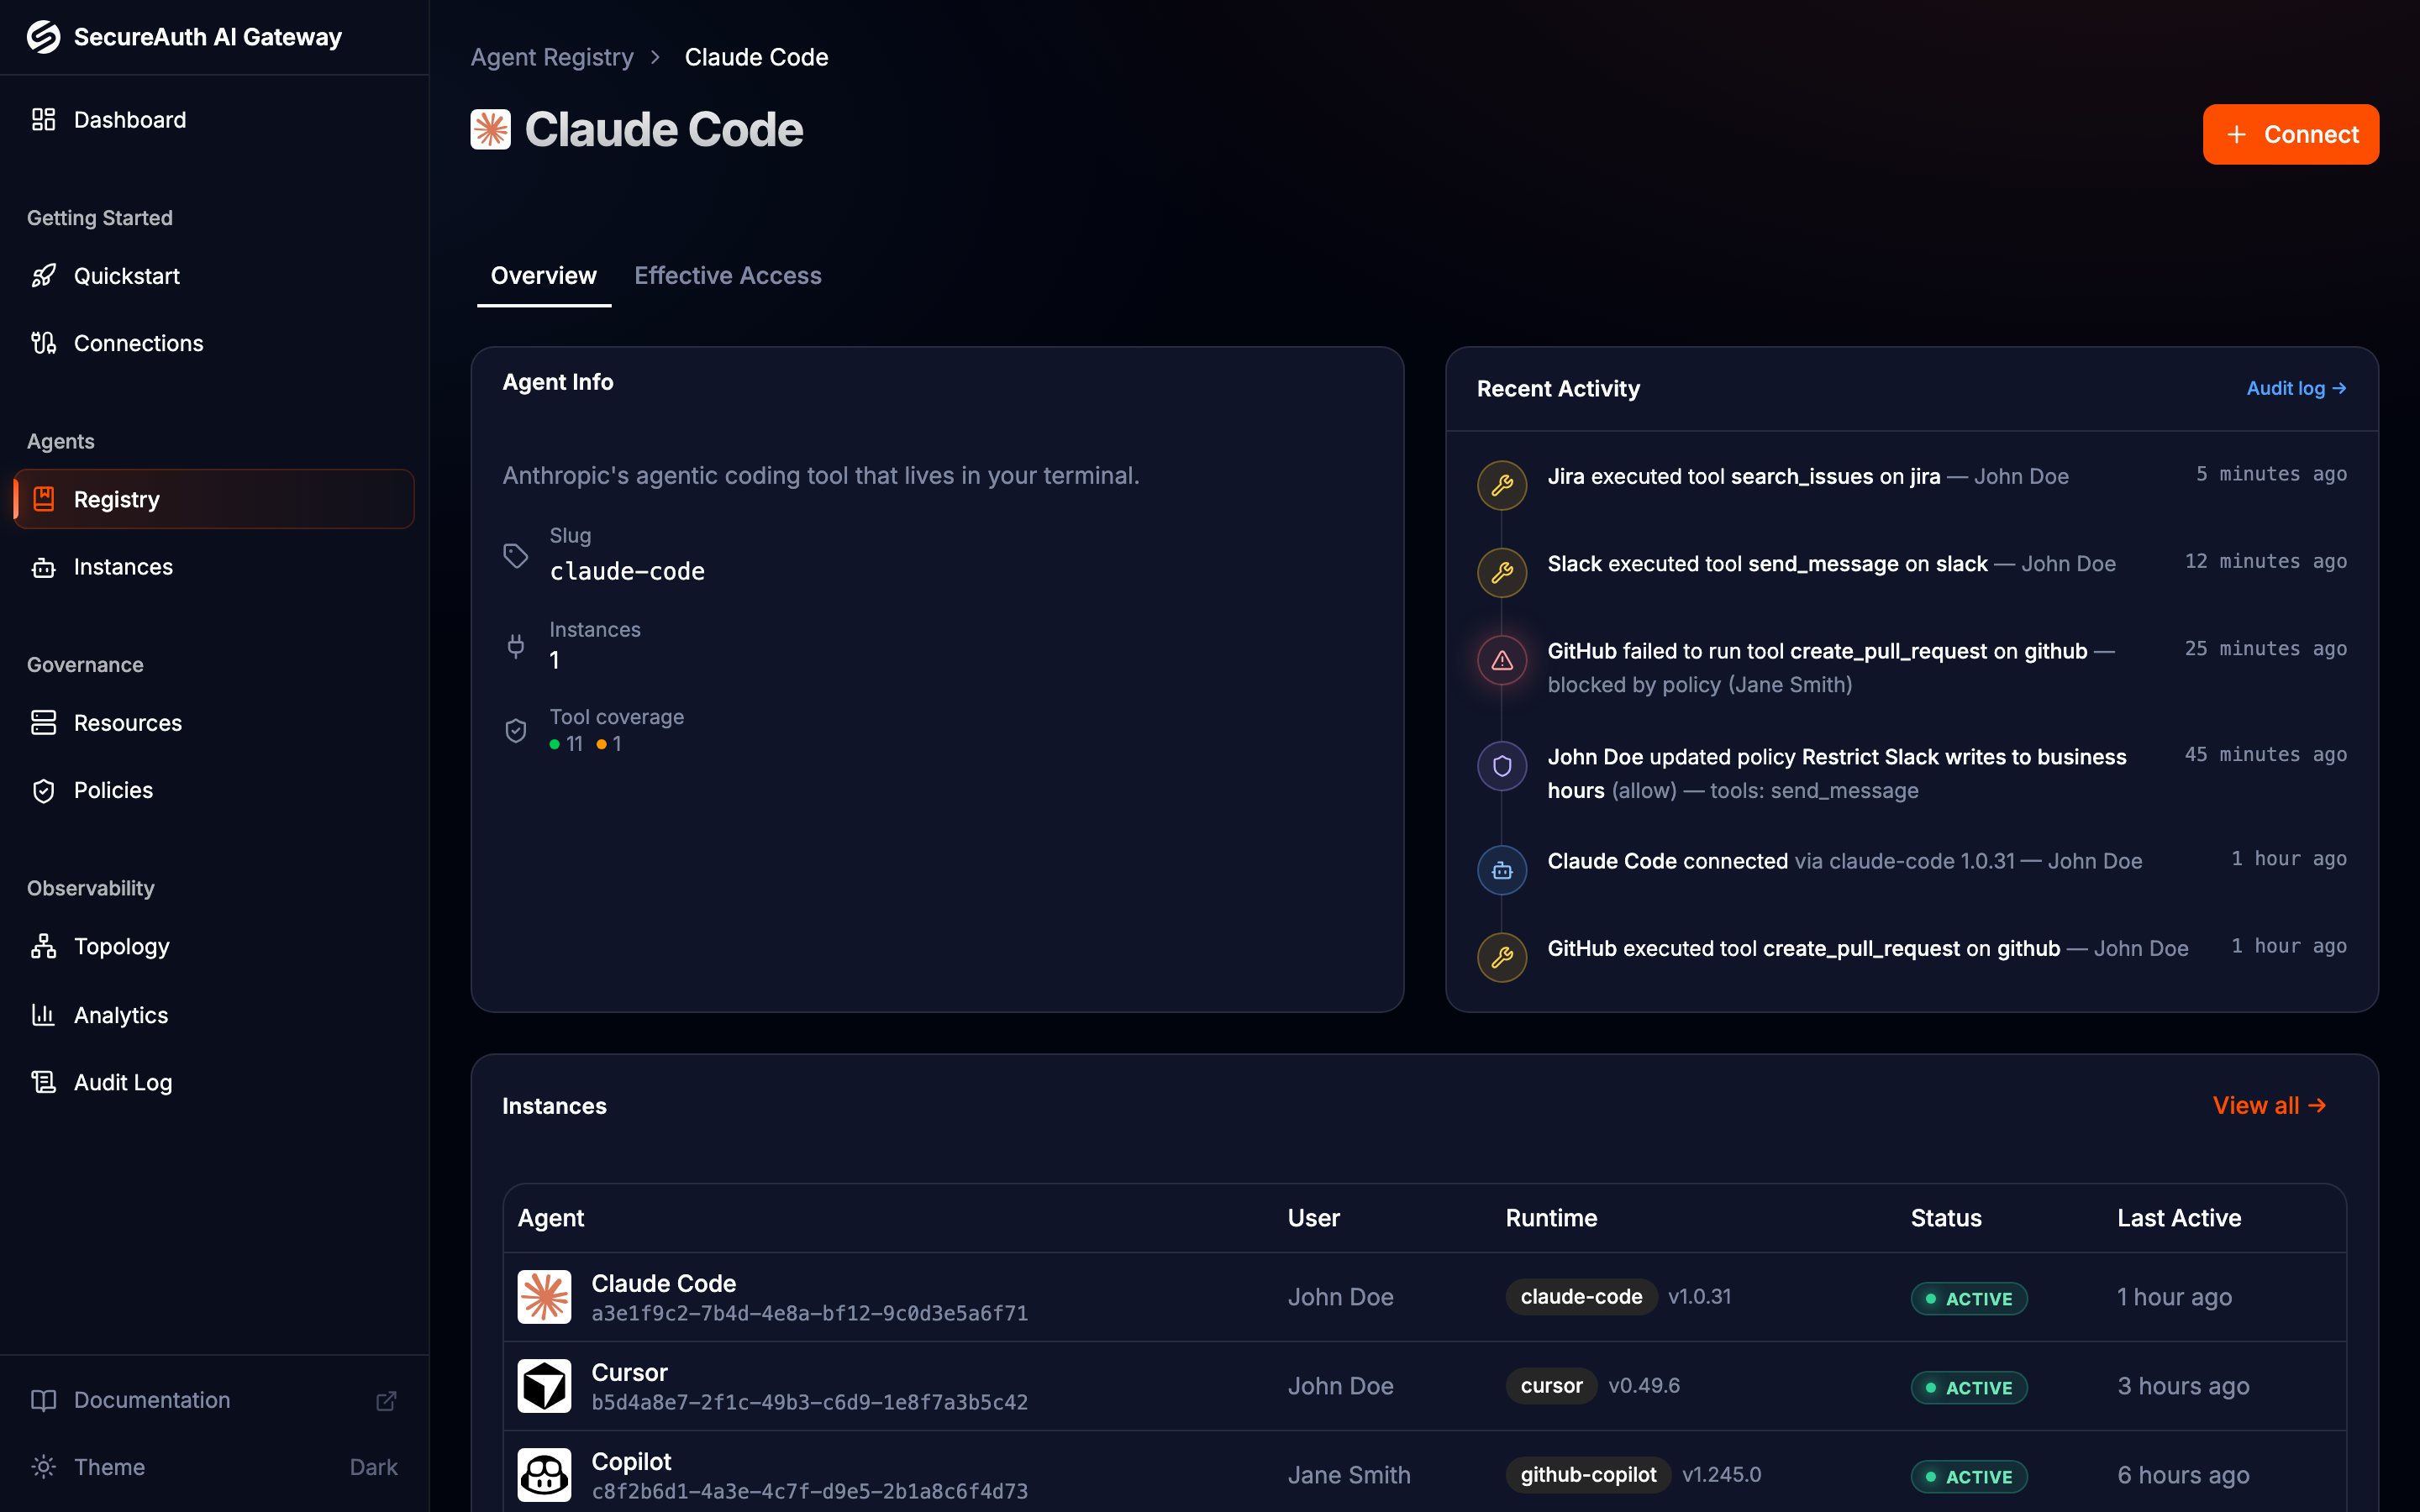The height and width of the screenshot is (1512, 2420).
Task: Click the robot icon for Claude Code connected
Action: (1502, 870)
